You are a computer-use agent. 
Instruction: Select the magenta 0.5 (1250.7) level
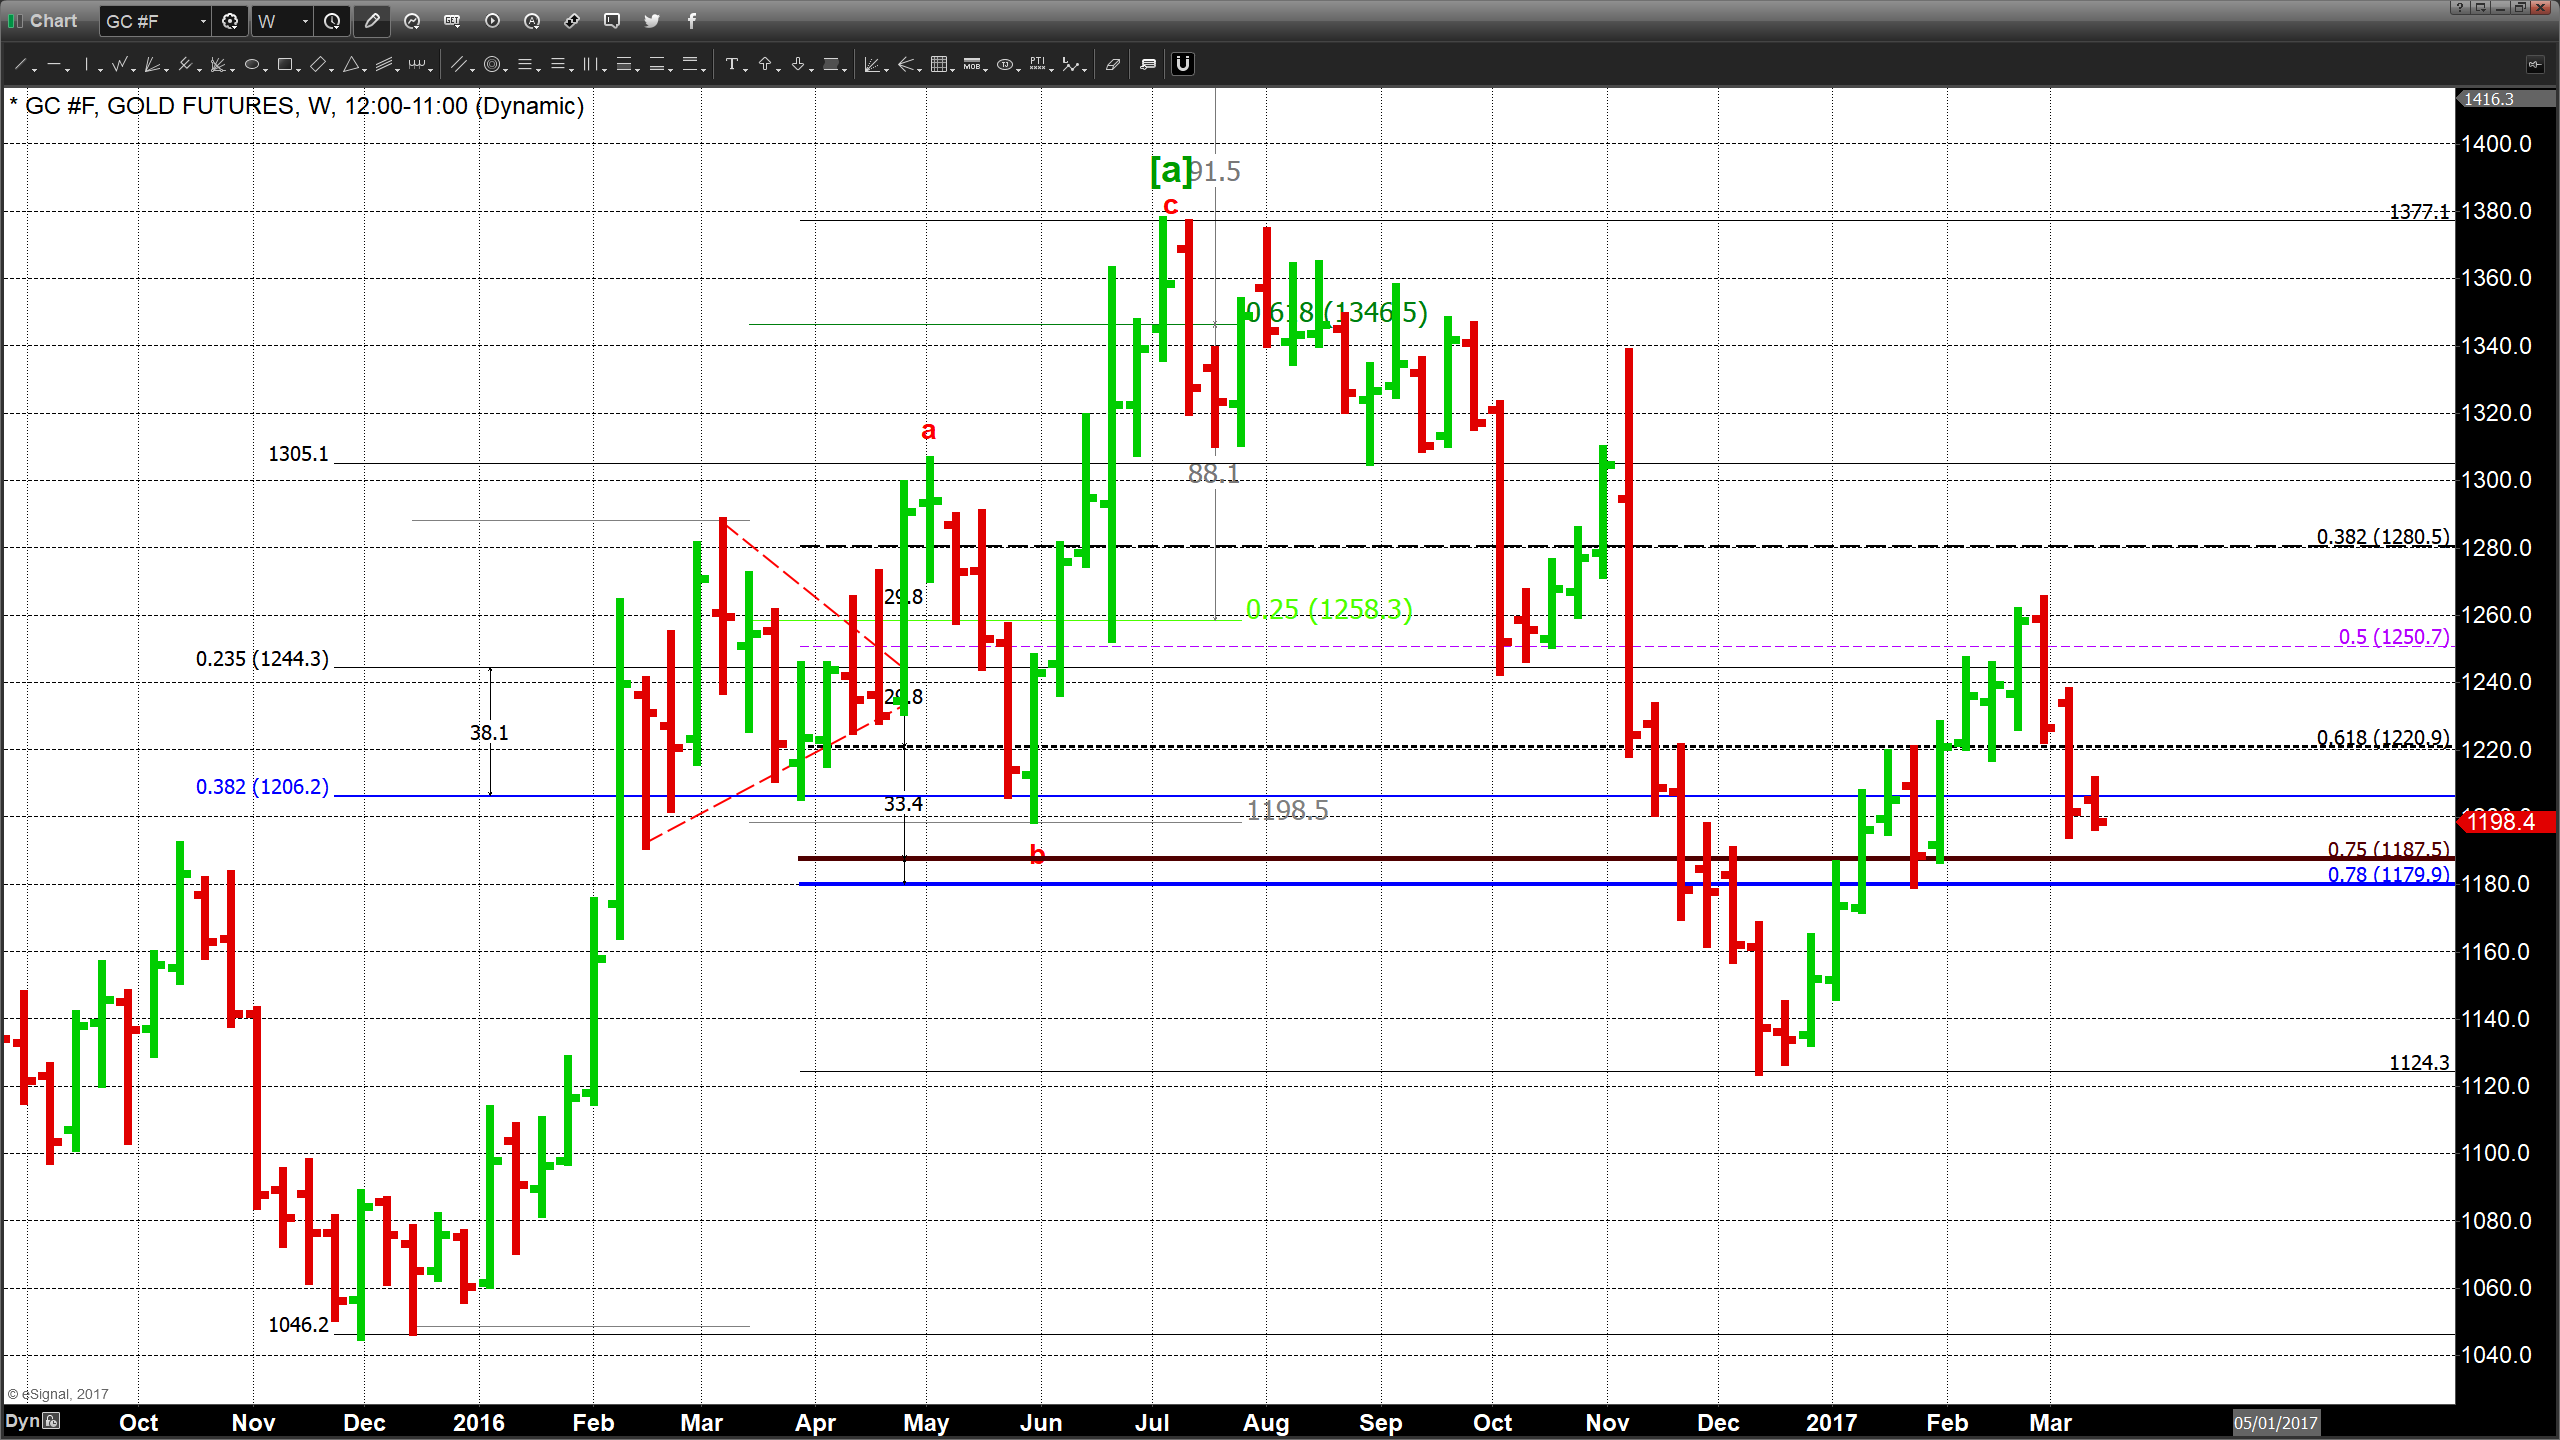2394,637
